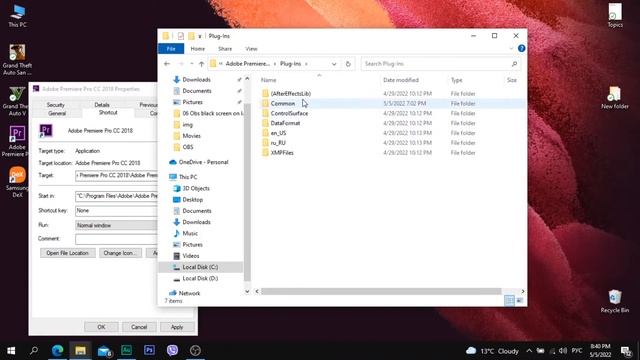Switch to Security tab in Properties
640x360 pixels.
[56, 105]
